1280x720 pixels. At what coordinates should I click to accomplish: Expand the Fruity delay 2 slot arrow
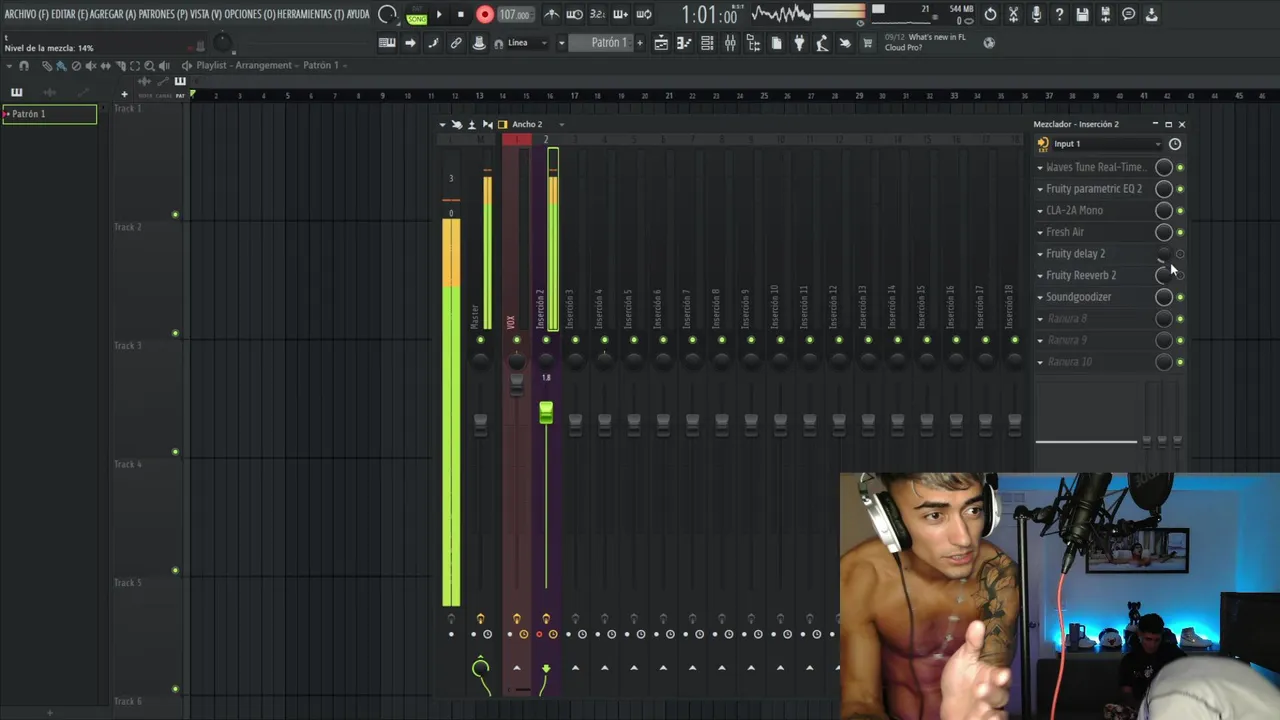(x=1040, y=254)
